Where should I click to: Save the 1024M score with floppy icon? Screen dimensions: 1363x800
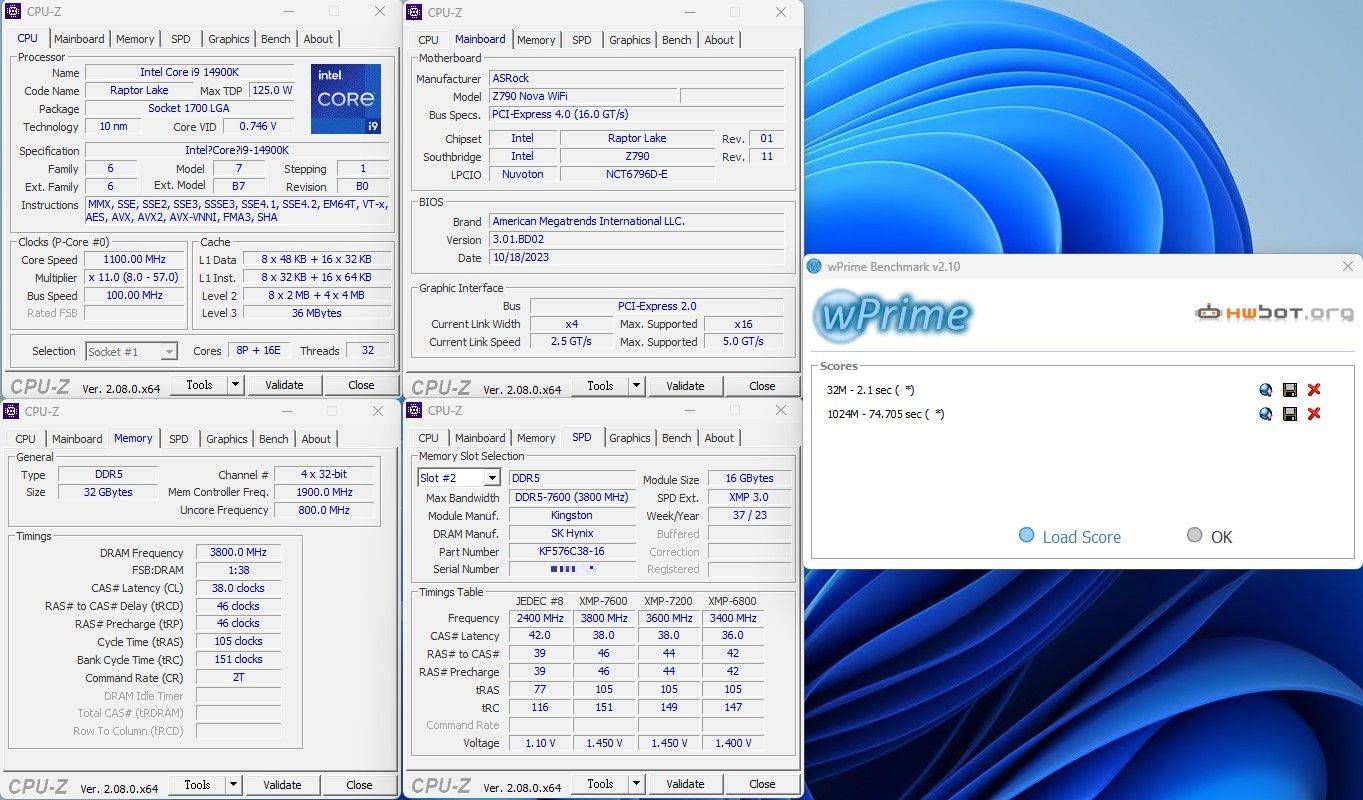coord(1290,414)
